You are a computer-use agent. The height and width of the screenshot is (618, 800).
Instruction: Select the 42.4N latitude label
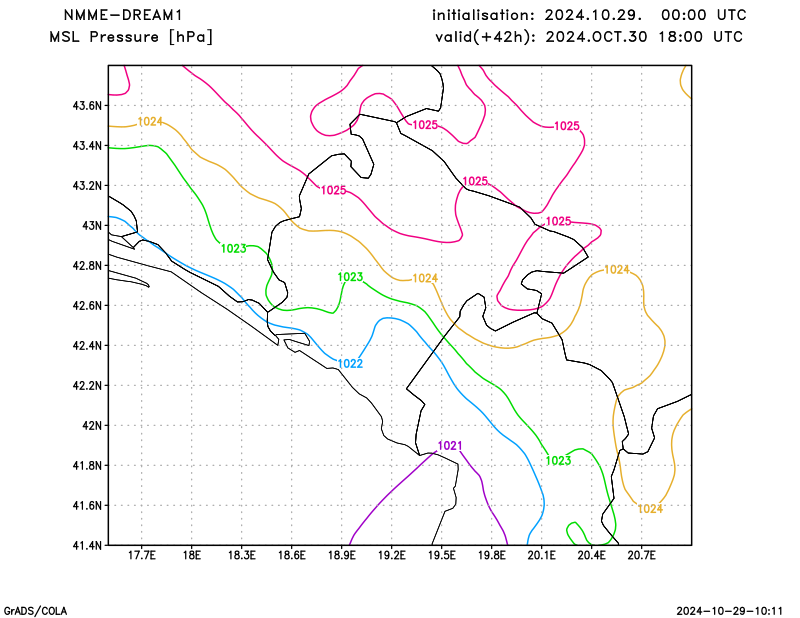point(87,345)
